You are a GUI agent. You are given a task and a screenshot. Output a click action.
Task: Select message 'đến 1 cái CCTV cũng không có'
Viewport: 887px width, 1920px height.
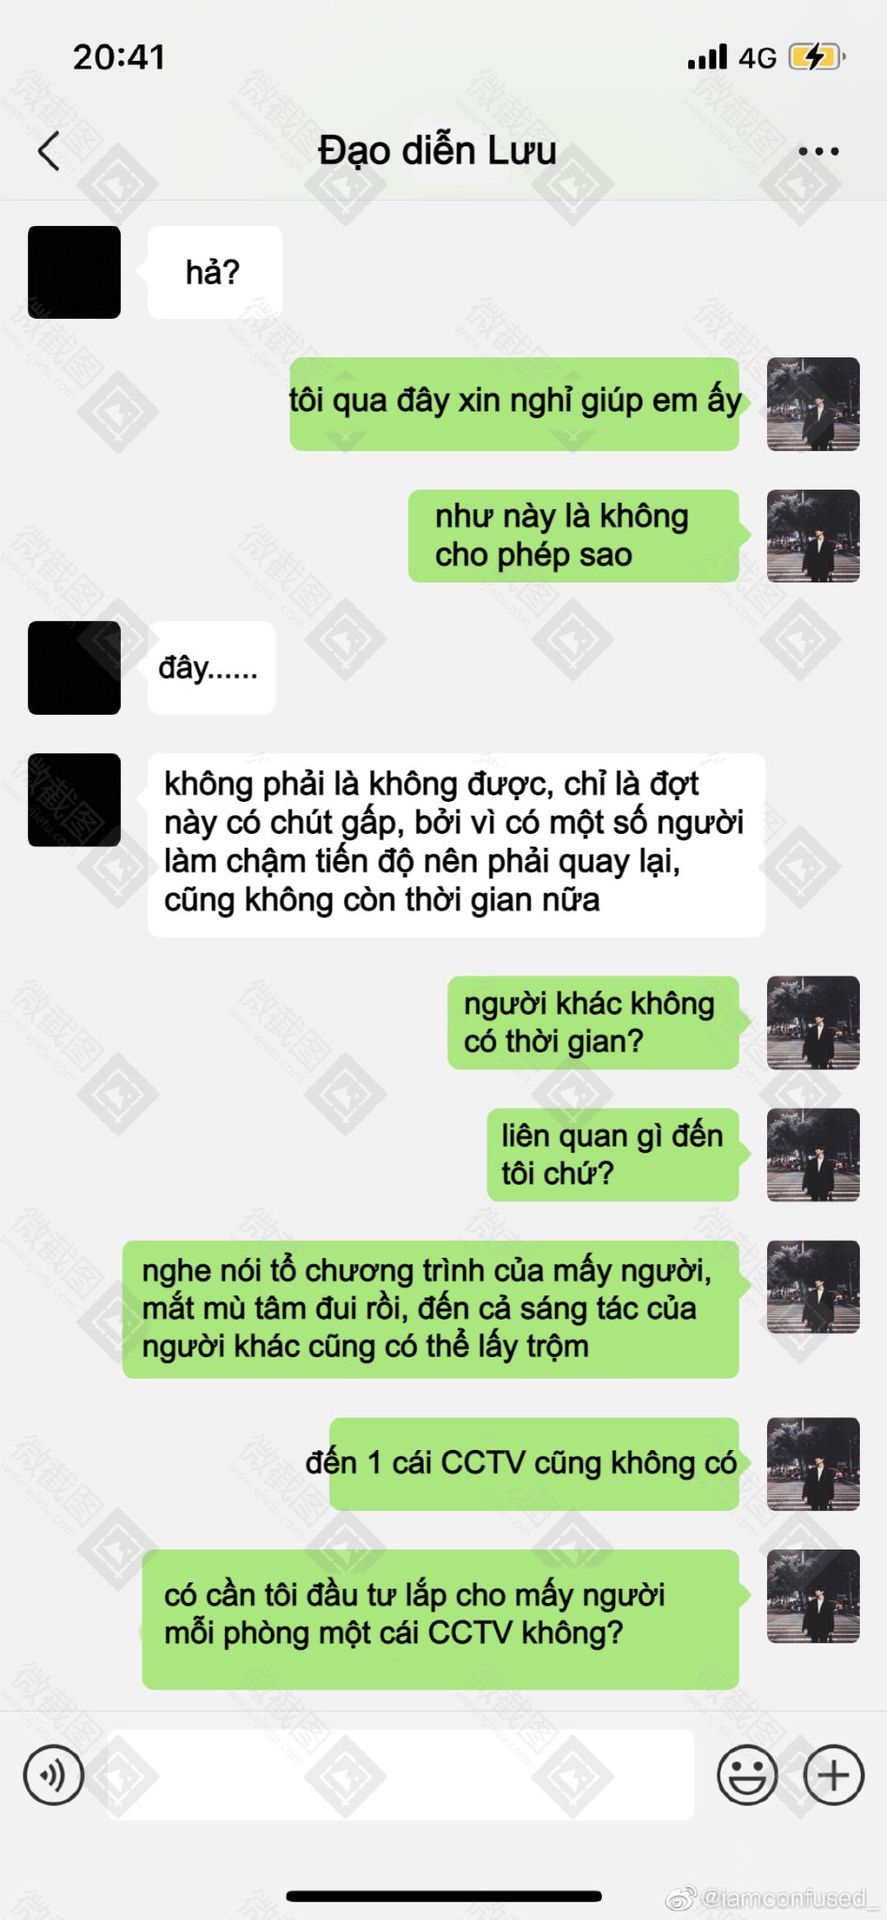tap(534, 1464)
